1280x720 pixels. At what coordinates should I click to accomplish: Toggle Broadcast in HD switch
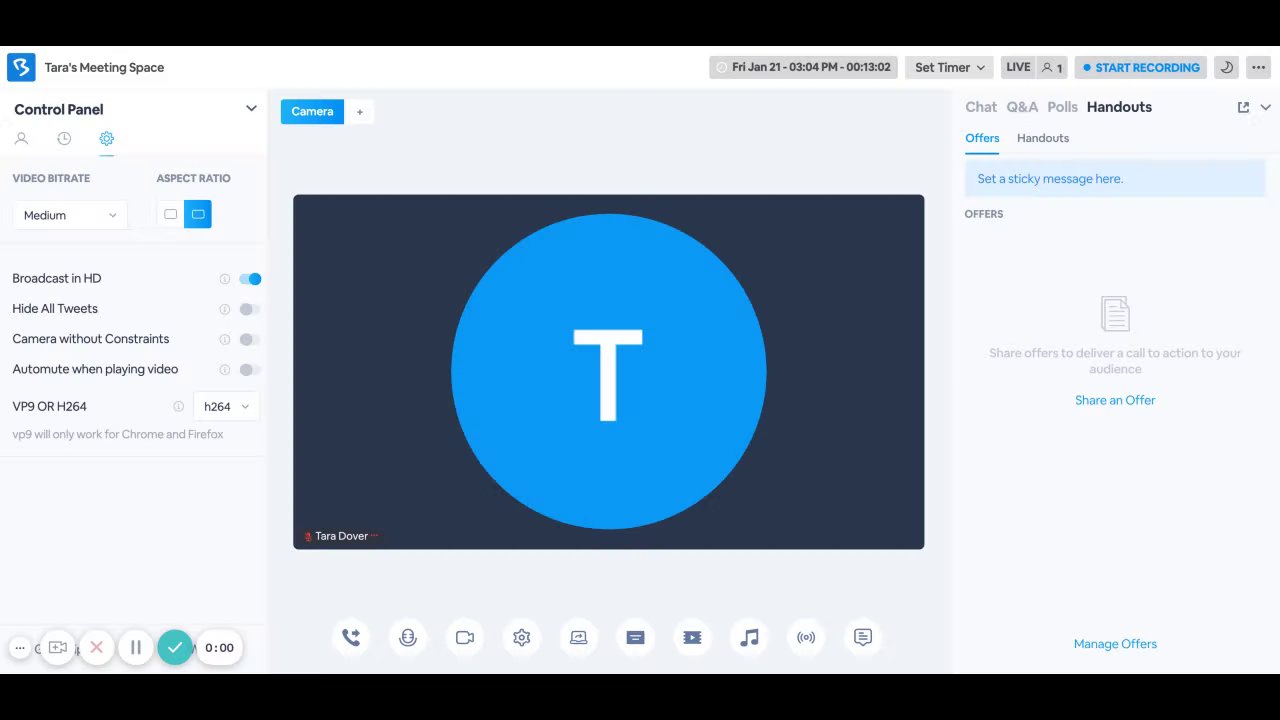[x=250, y=279]
